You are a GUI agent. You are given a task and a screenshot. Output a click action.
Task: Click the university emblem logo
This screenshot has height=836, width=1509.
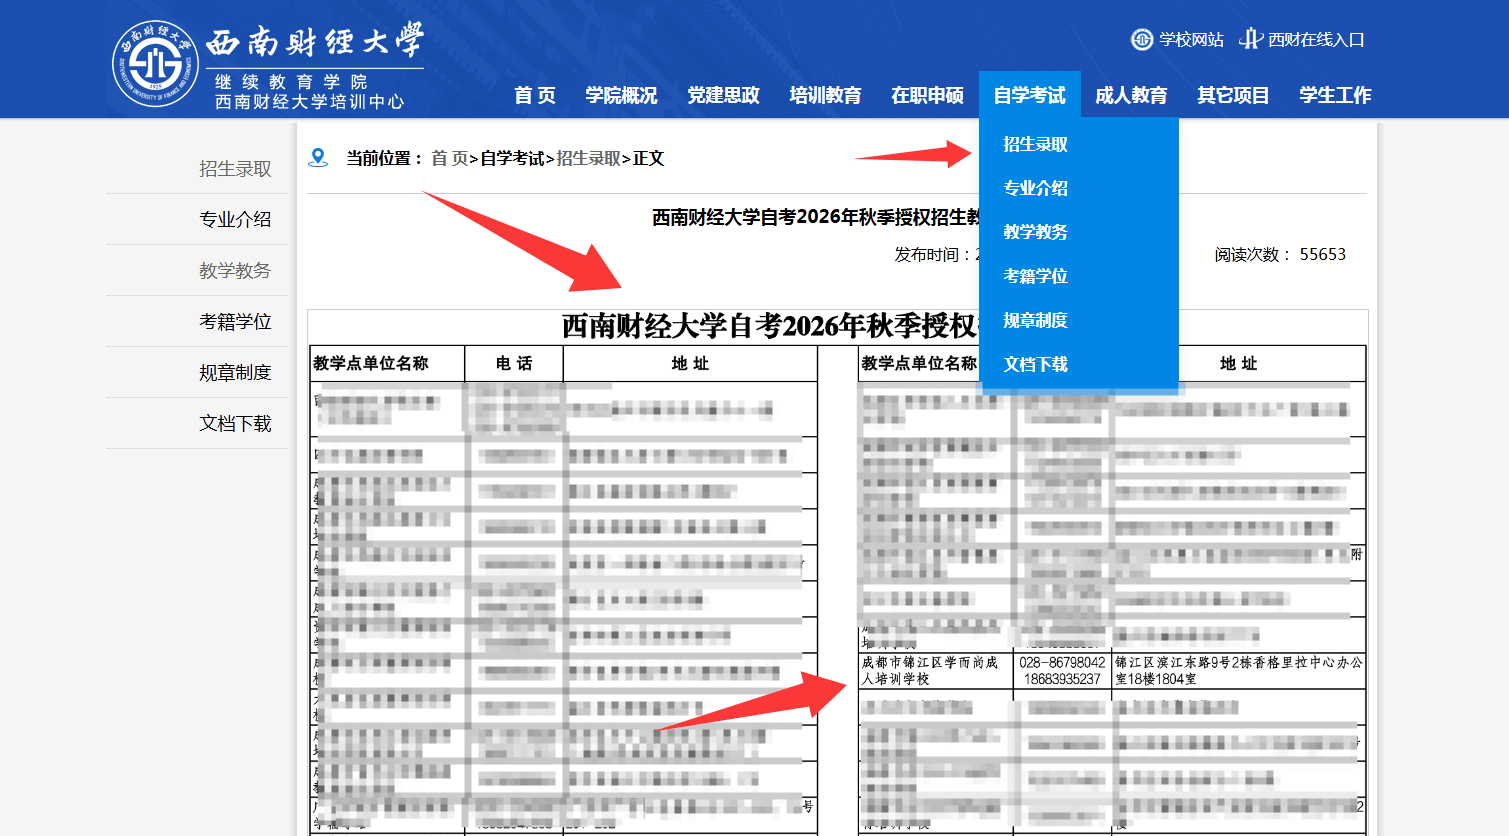[155, 64]
